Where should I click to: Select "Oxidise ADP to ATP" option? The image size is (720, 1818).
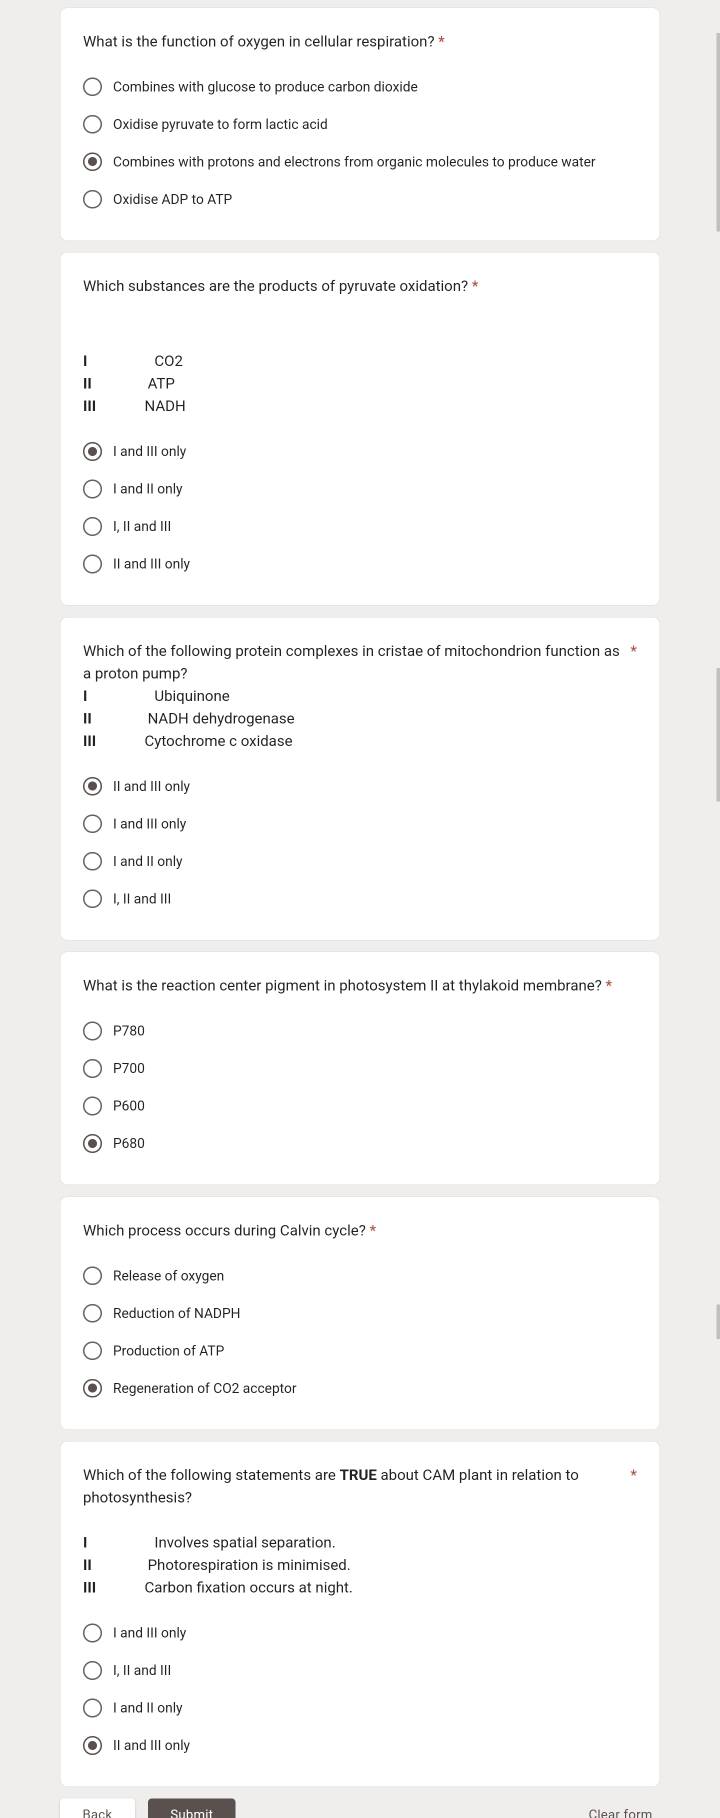[x=92, y=199]
